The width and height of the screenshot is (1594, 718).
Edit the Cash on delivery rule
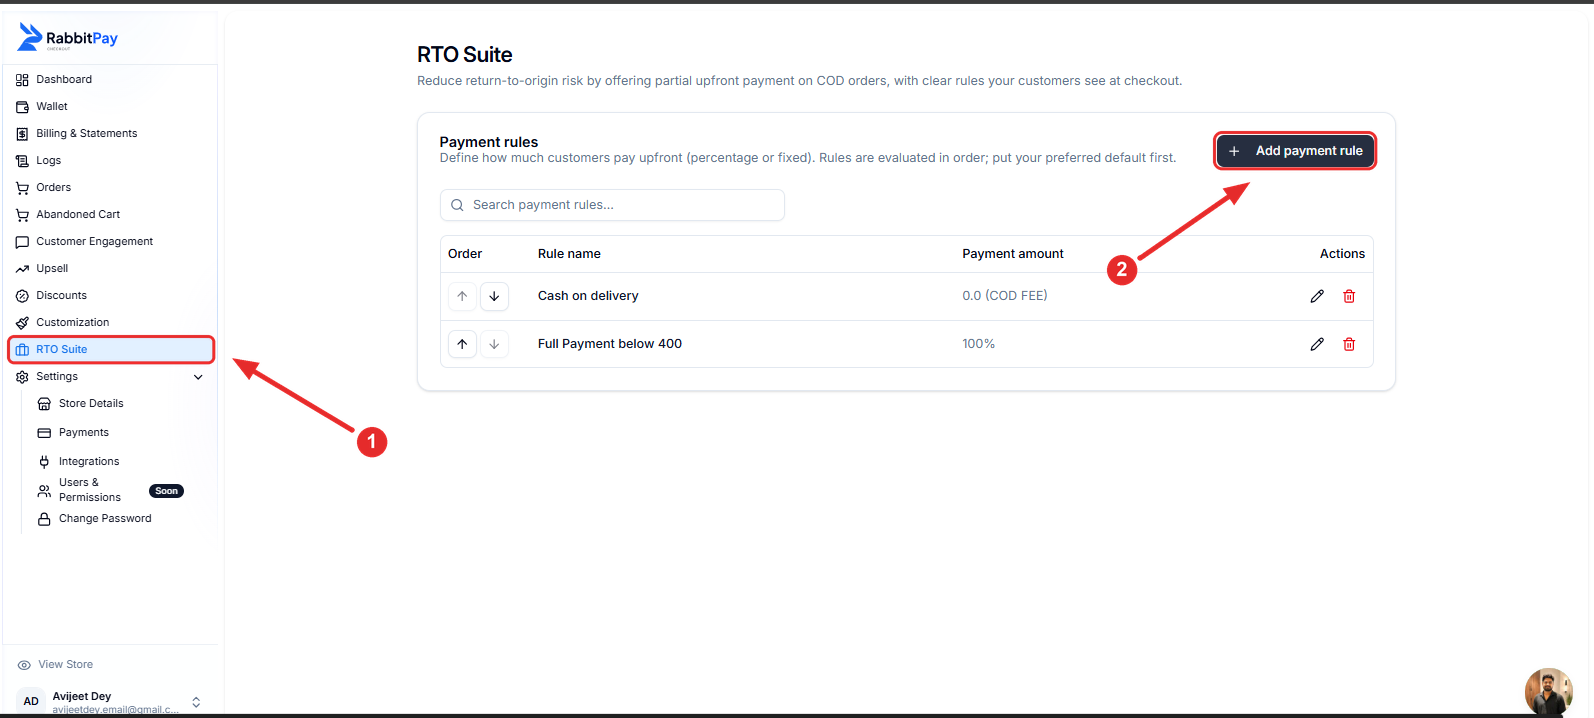pyautogui.click(x=1317, y=296)
